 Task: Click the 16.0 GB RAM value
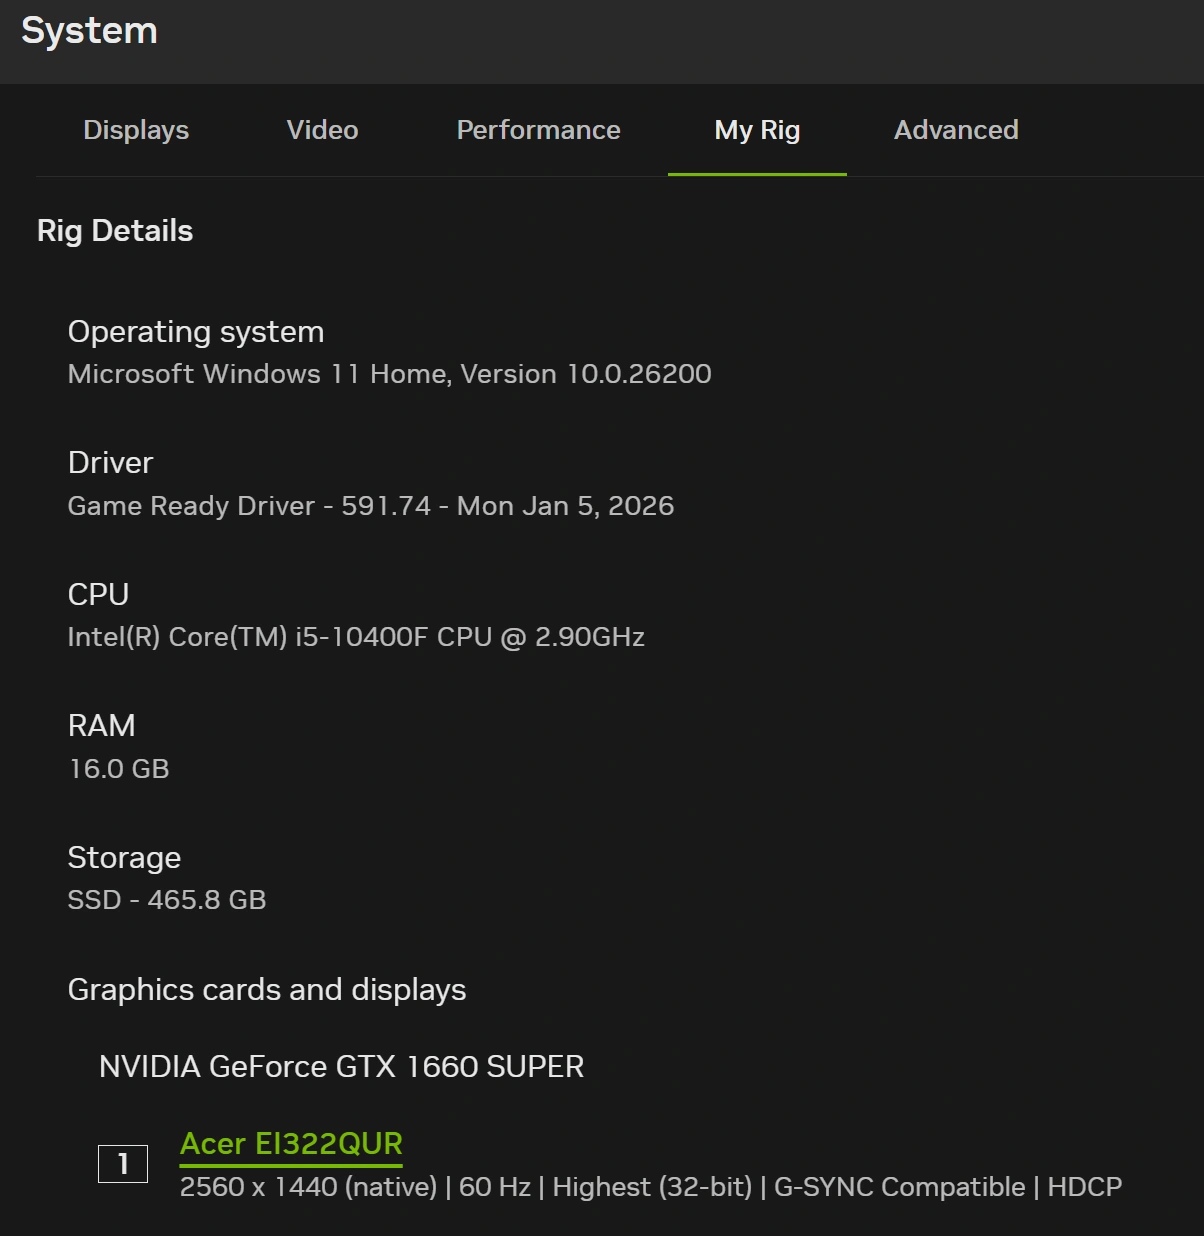point(119,769)
